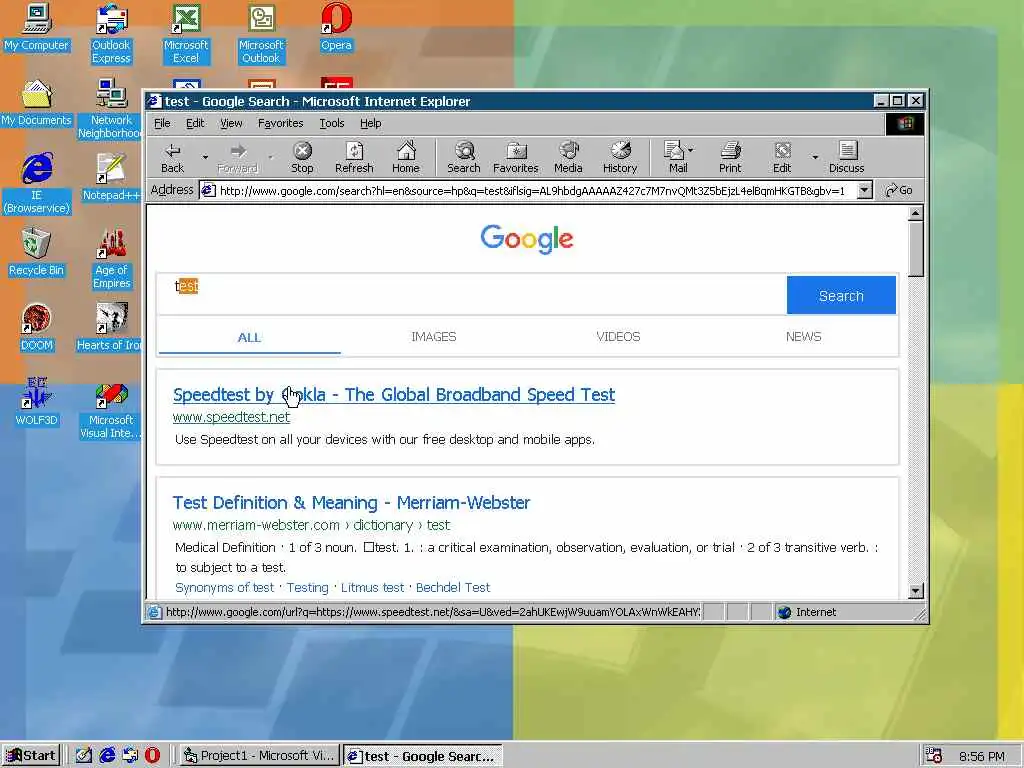Open Mail button dropdown arrow
Screen dimensions: 1024x768
pos(691,150)
